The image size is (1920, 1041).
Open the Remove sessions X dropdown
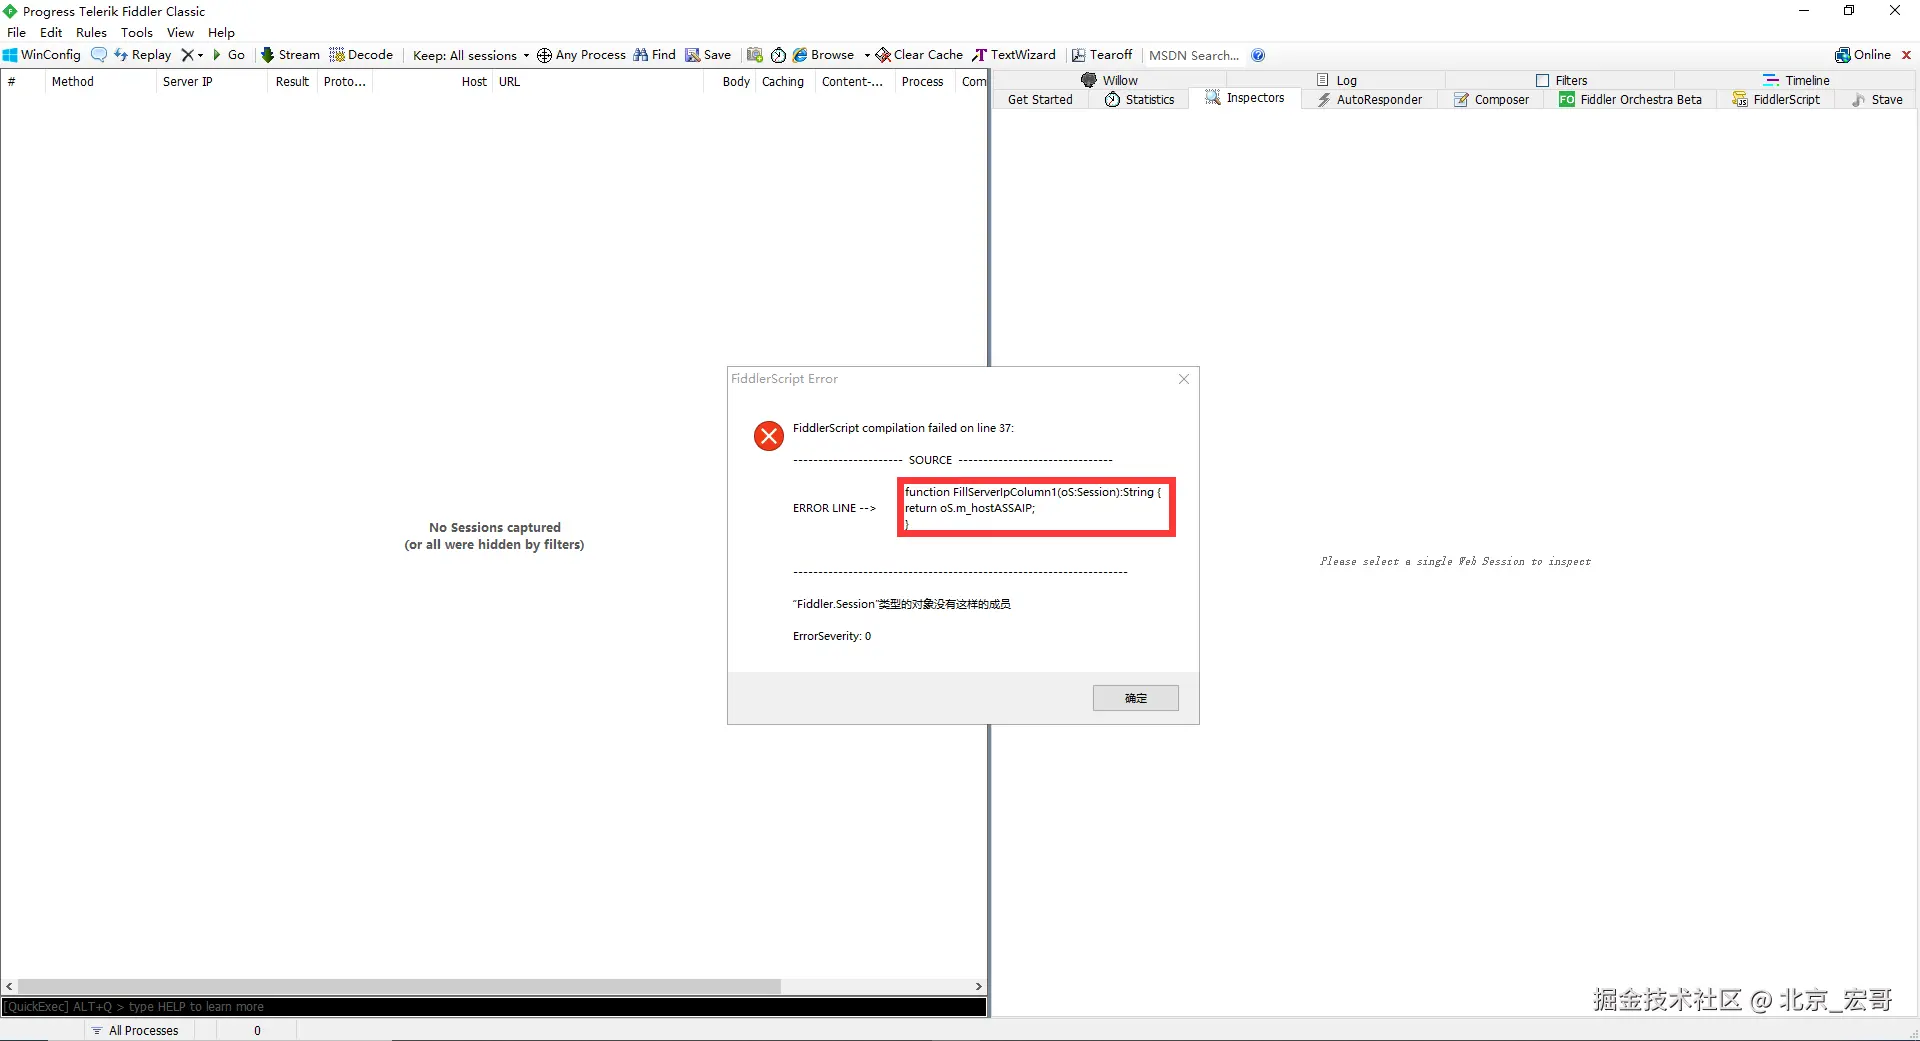[192, 55]
